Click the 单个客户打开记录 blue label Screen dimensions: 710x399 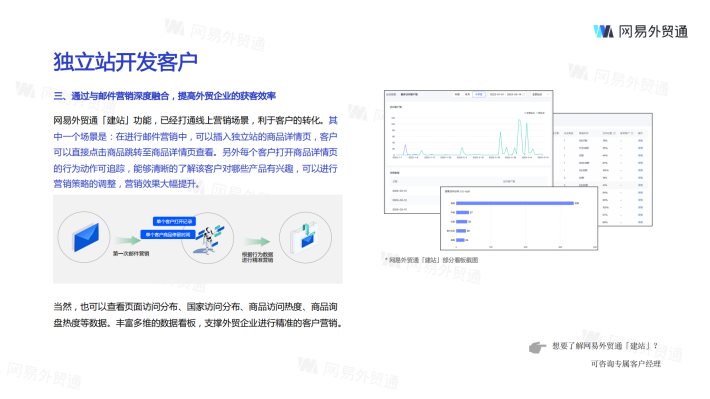174,221
